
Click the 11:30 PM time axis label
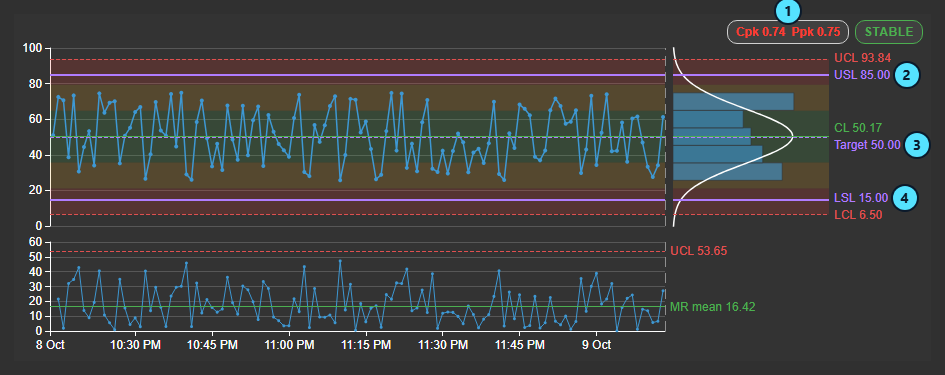click(443, 345)
